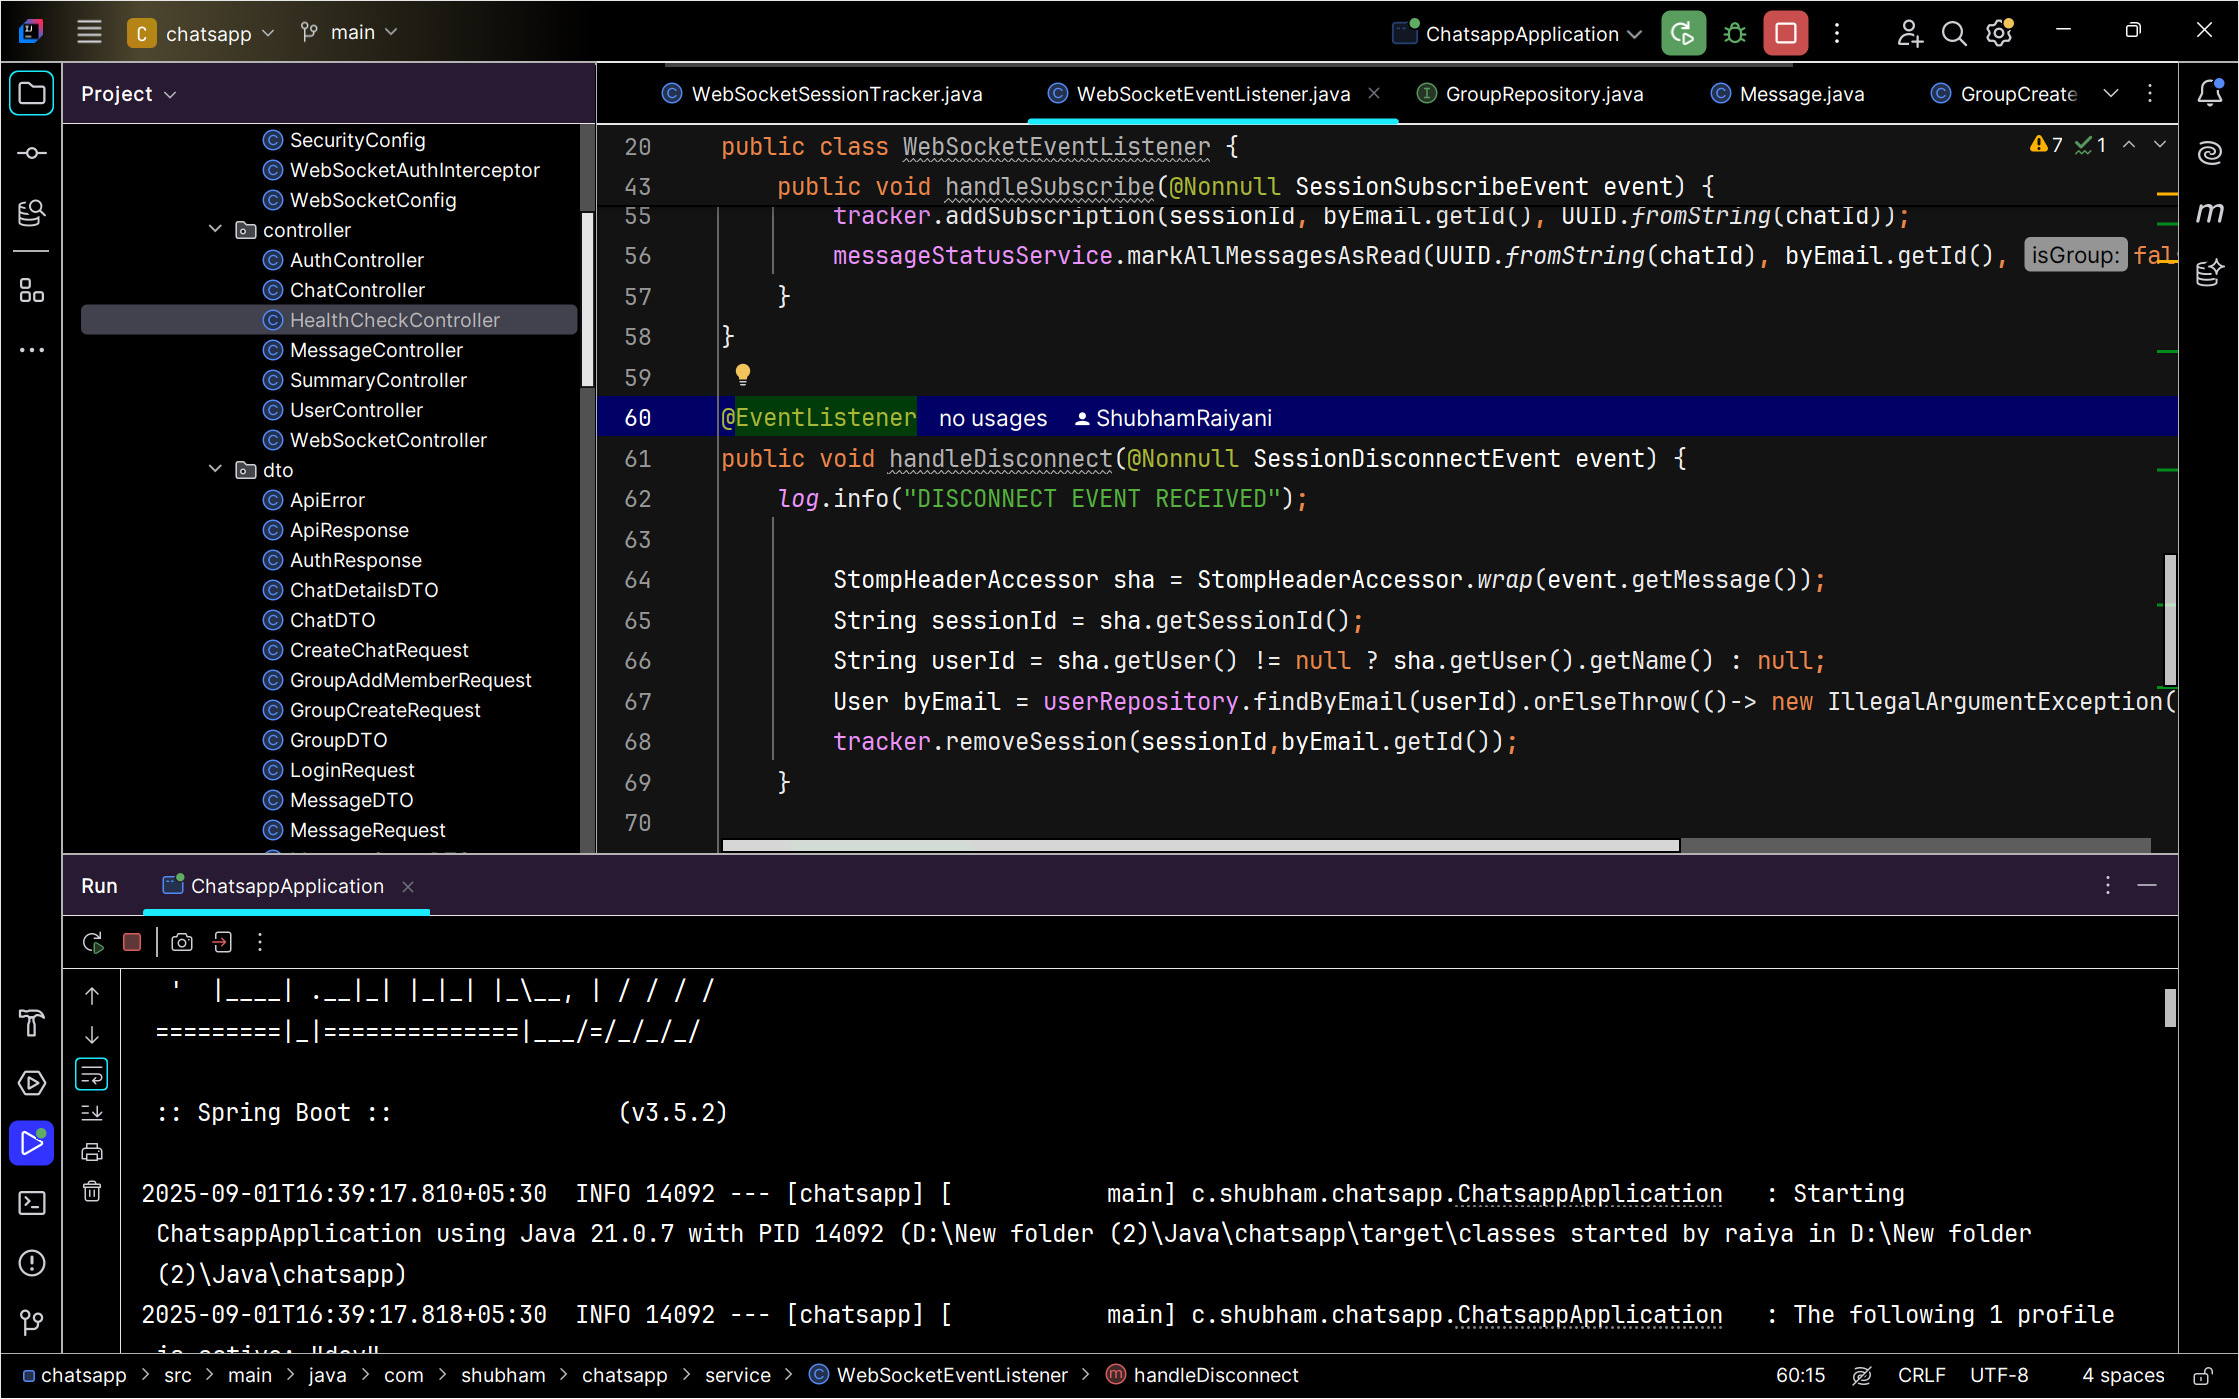
Task: Clear all console output trash icon
Action: pyautogui.click(x=92, y=1191)
